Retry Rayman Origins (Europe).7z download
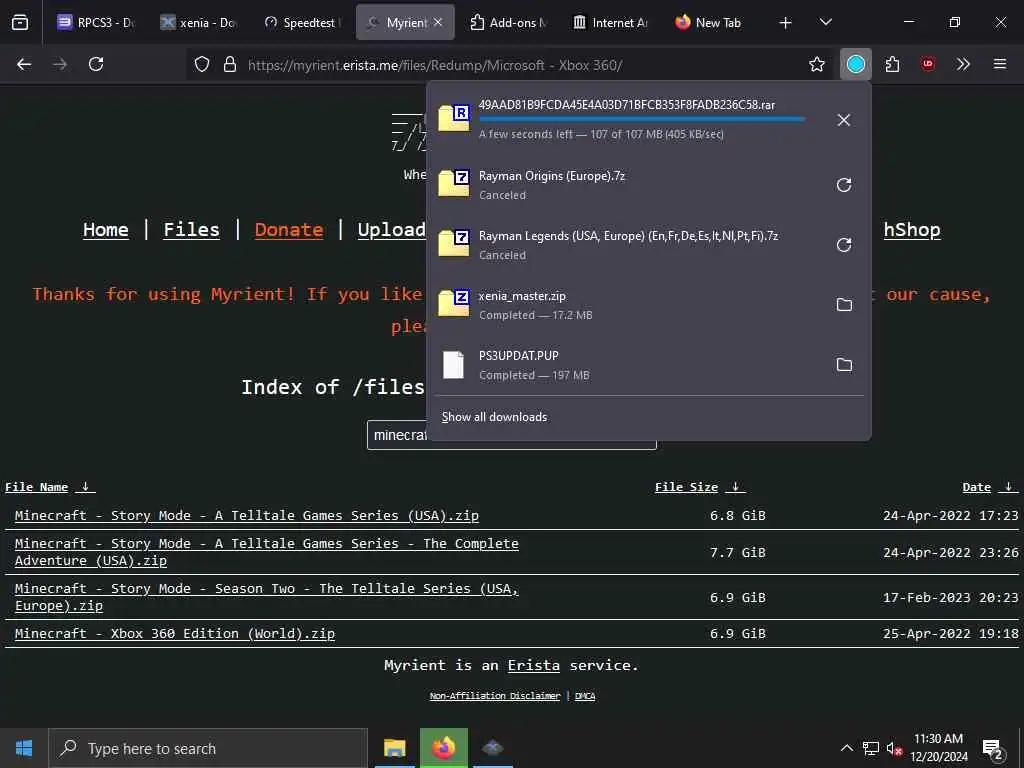This screenshot has width=1024, height=768. point(844,185)
